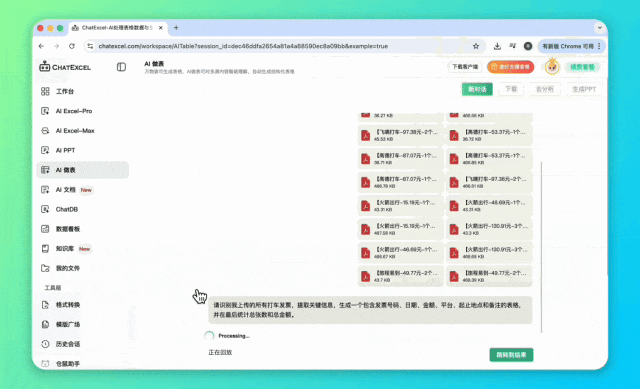Click the 正在回放 label
The height and width of the screenshot is (389, 640).
tap(220, 352)
